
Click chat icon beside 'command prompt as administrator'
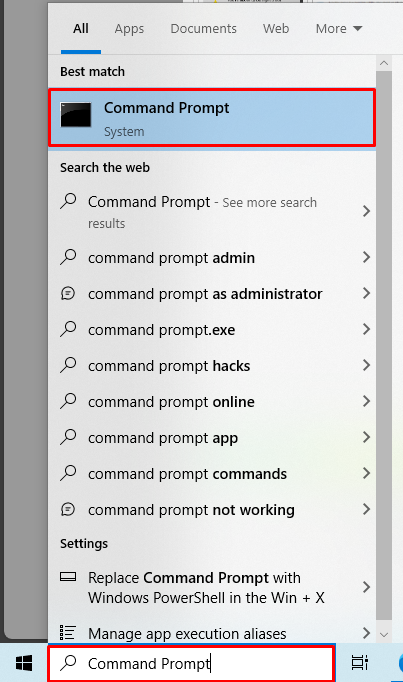pos(68,294)
